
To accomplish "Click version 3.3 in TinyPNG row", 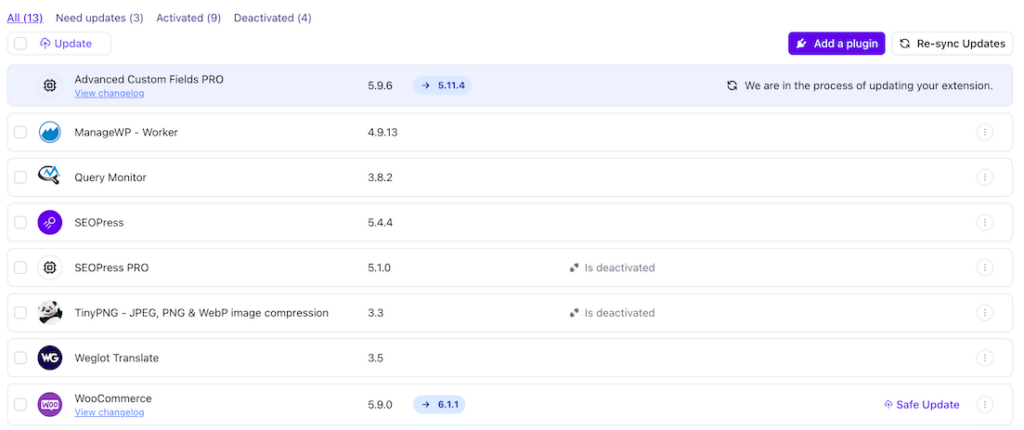I will tap(376, 312).
